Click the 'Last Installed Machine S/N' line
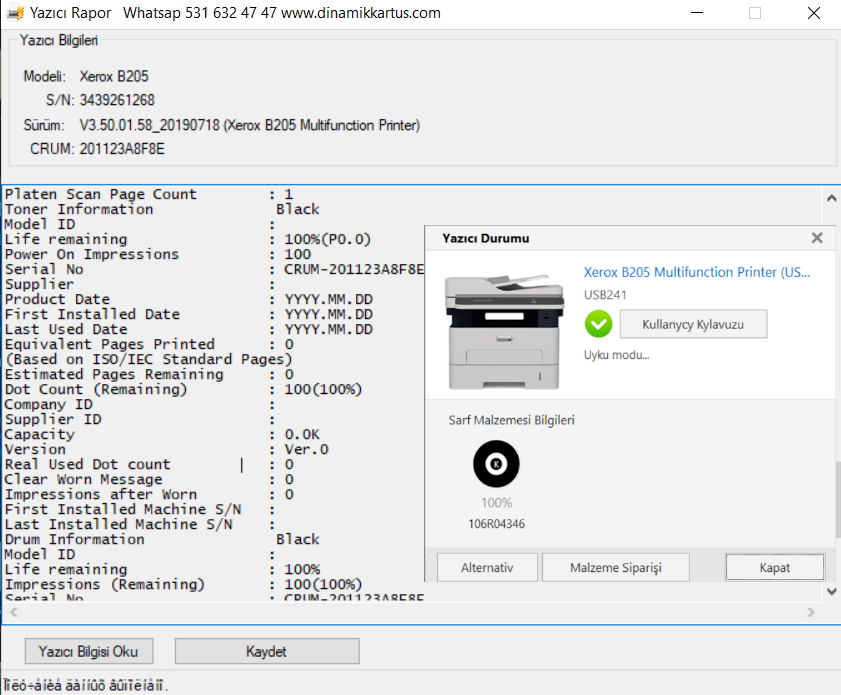The width and height of the screenshot is (841, 695). pos(139,524)
